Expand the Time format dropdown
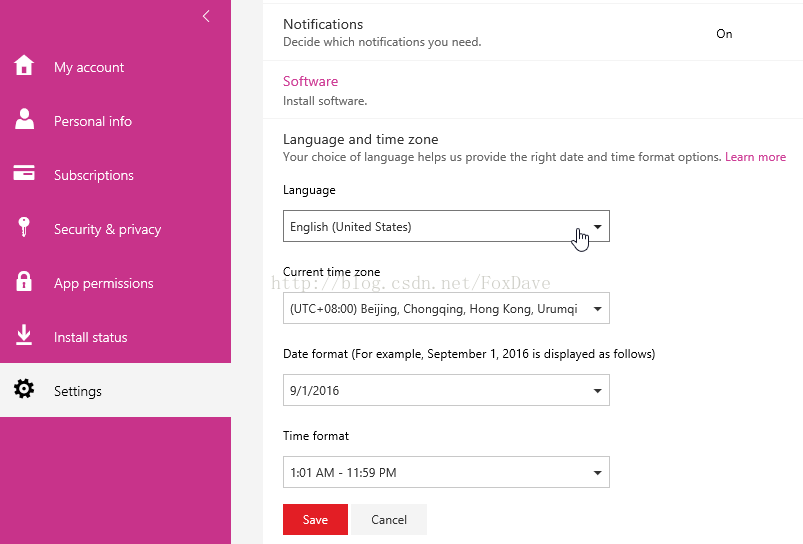 point(446,472)
